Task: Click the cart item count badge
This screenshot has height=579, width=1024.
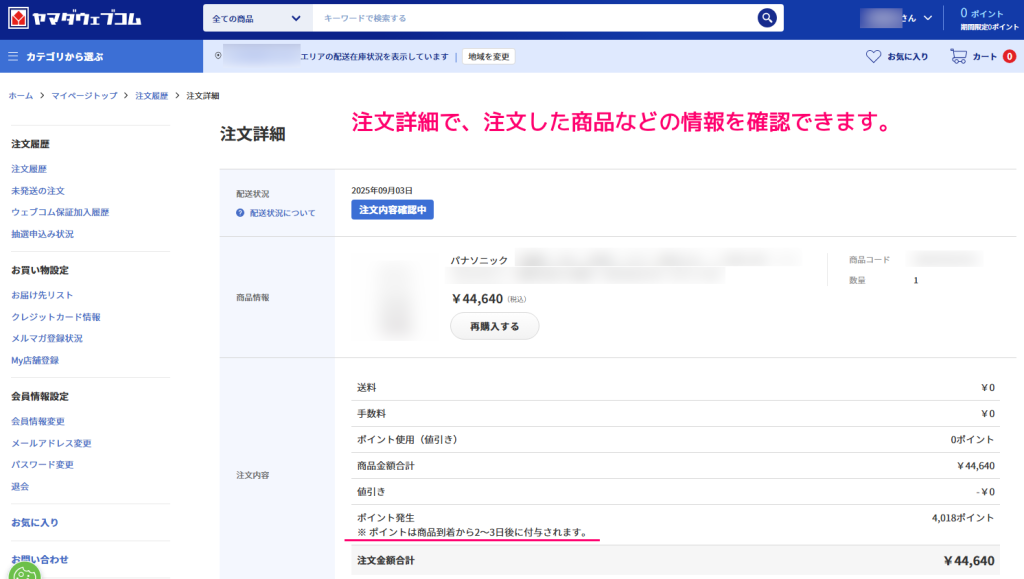Action: click(x=1008, y=57)
